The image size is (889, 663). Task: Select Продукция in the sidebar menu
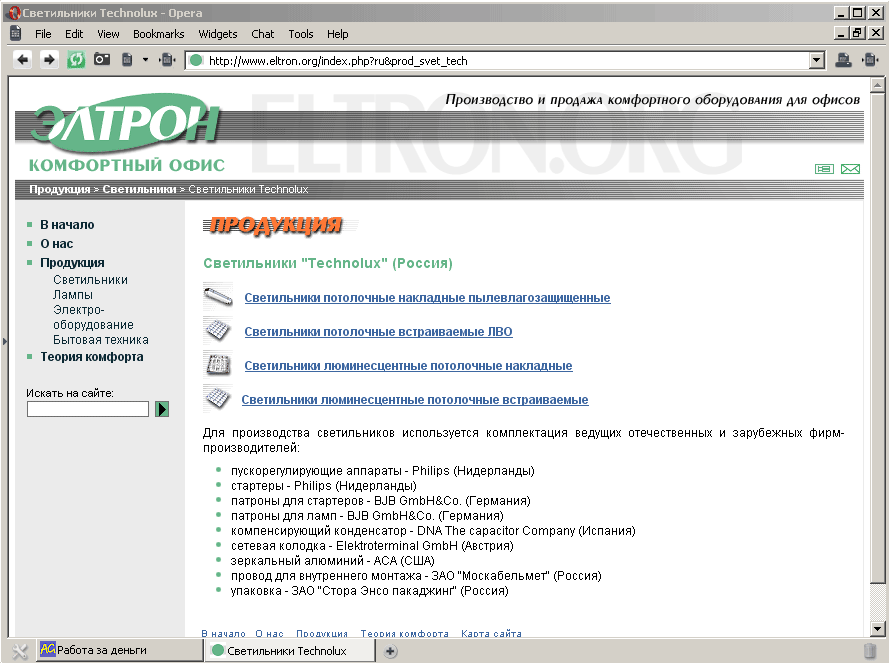[72, 263]
